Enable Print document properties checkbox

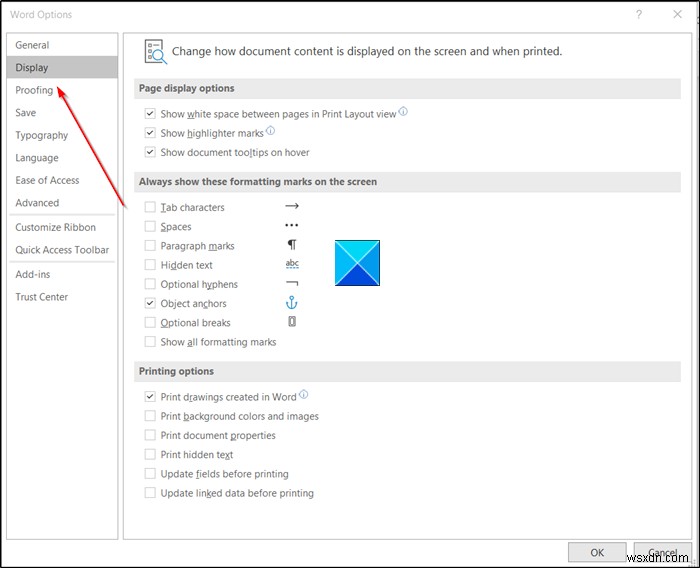150,434
